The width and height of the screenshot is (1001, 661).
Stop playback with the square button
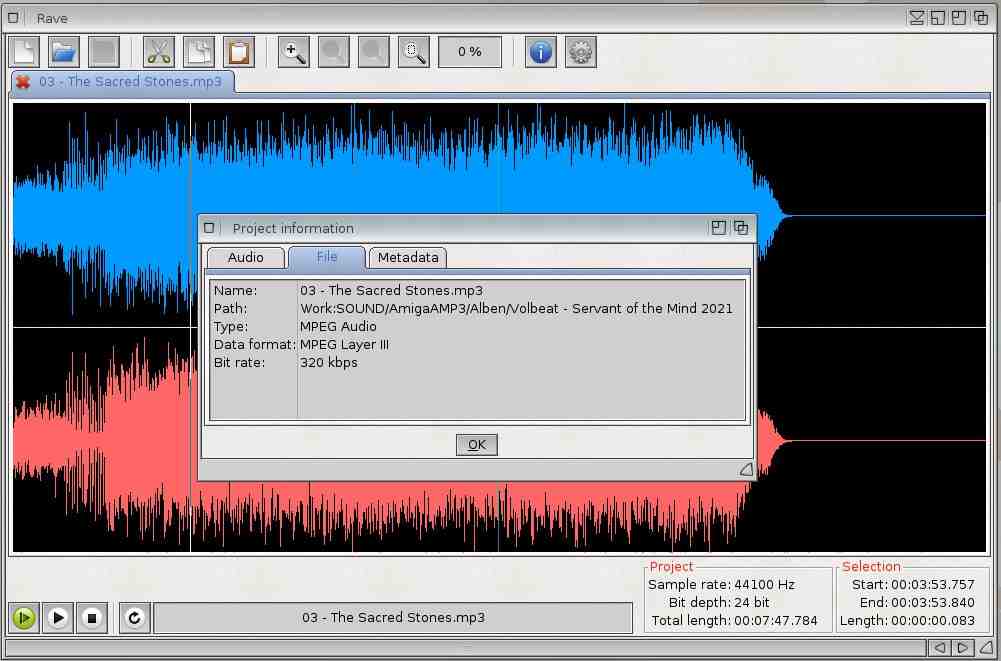pos(92,618)
